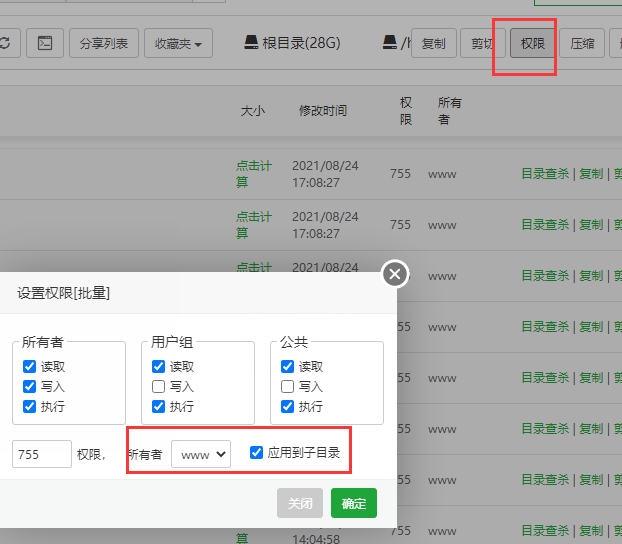Toggle user group 执行 checkbox
Image resolution: width=622 pixels, height=544 pixels.
[158, 406]
